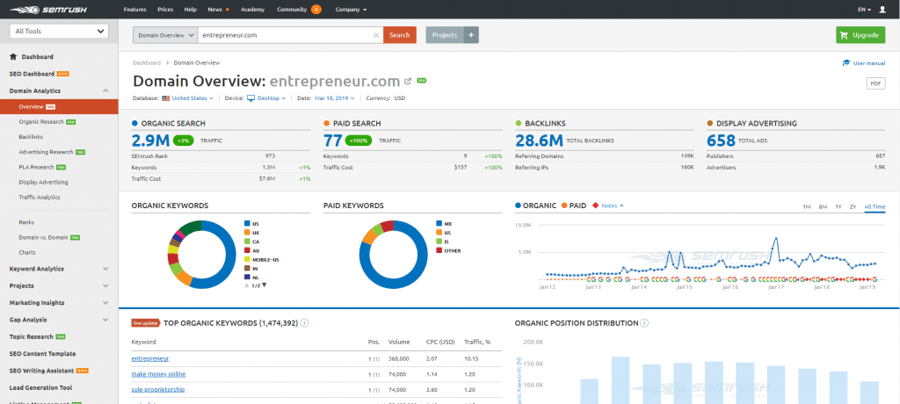
Task: Change the Desktop device dropdown
Action: (266, 98)
